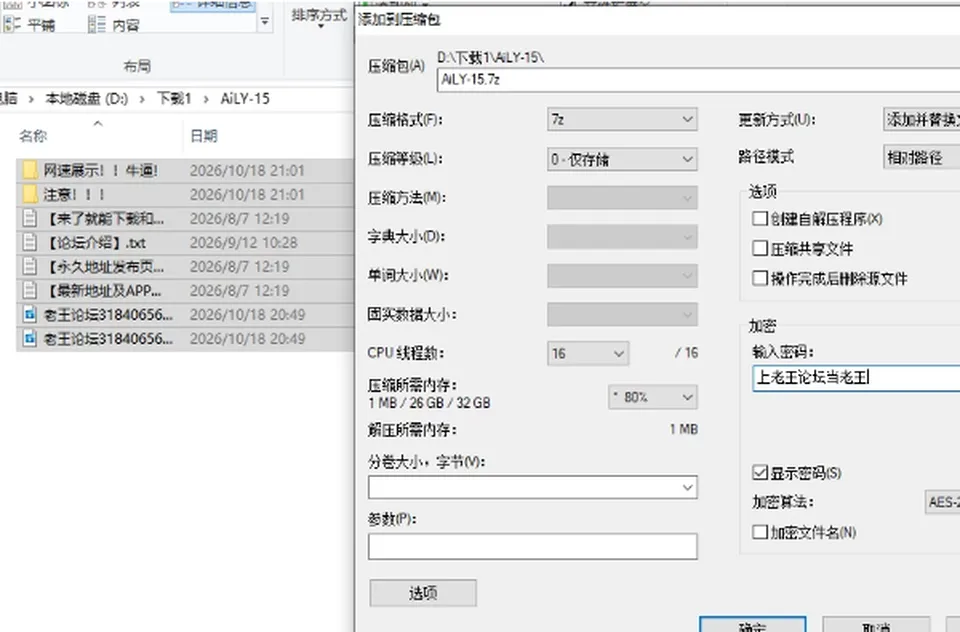
Task: Click AiLY-15 in the address breadcrumb
Action: 245,99
